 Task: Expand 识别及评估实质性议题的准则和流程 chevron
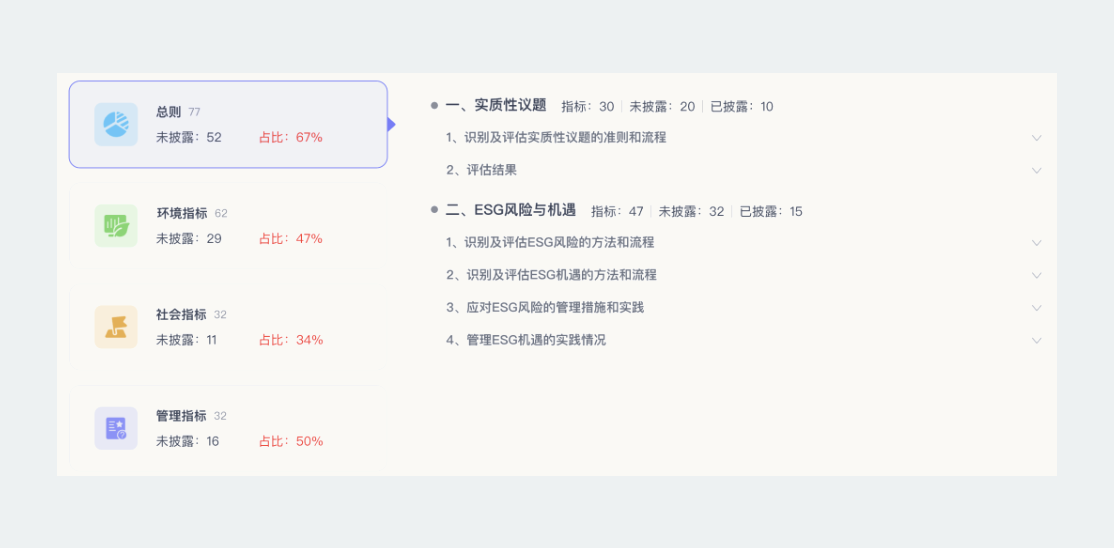1036,138
